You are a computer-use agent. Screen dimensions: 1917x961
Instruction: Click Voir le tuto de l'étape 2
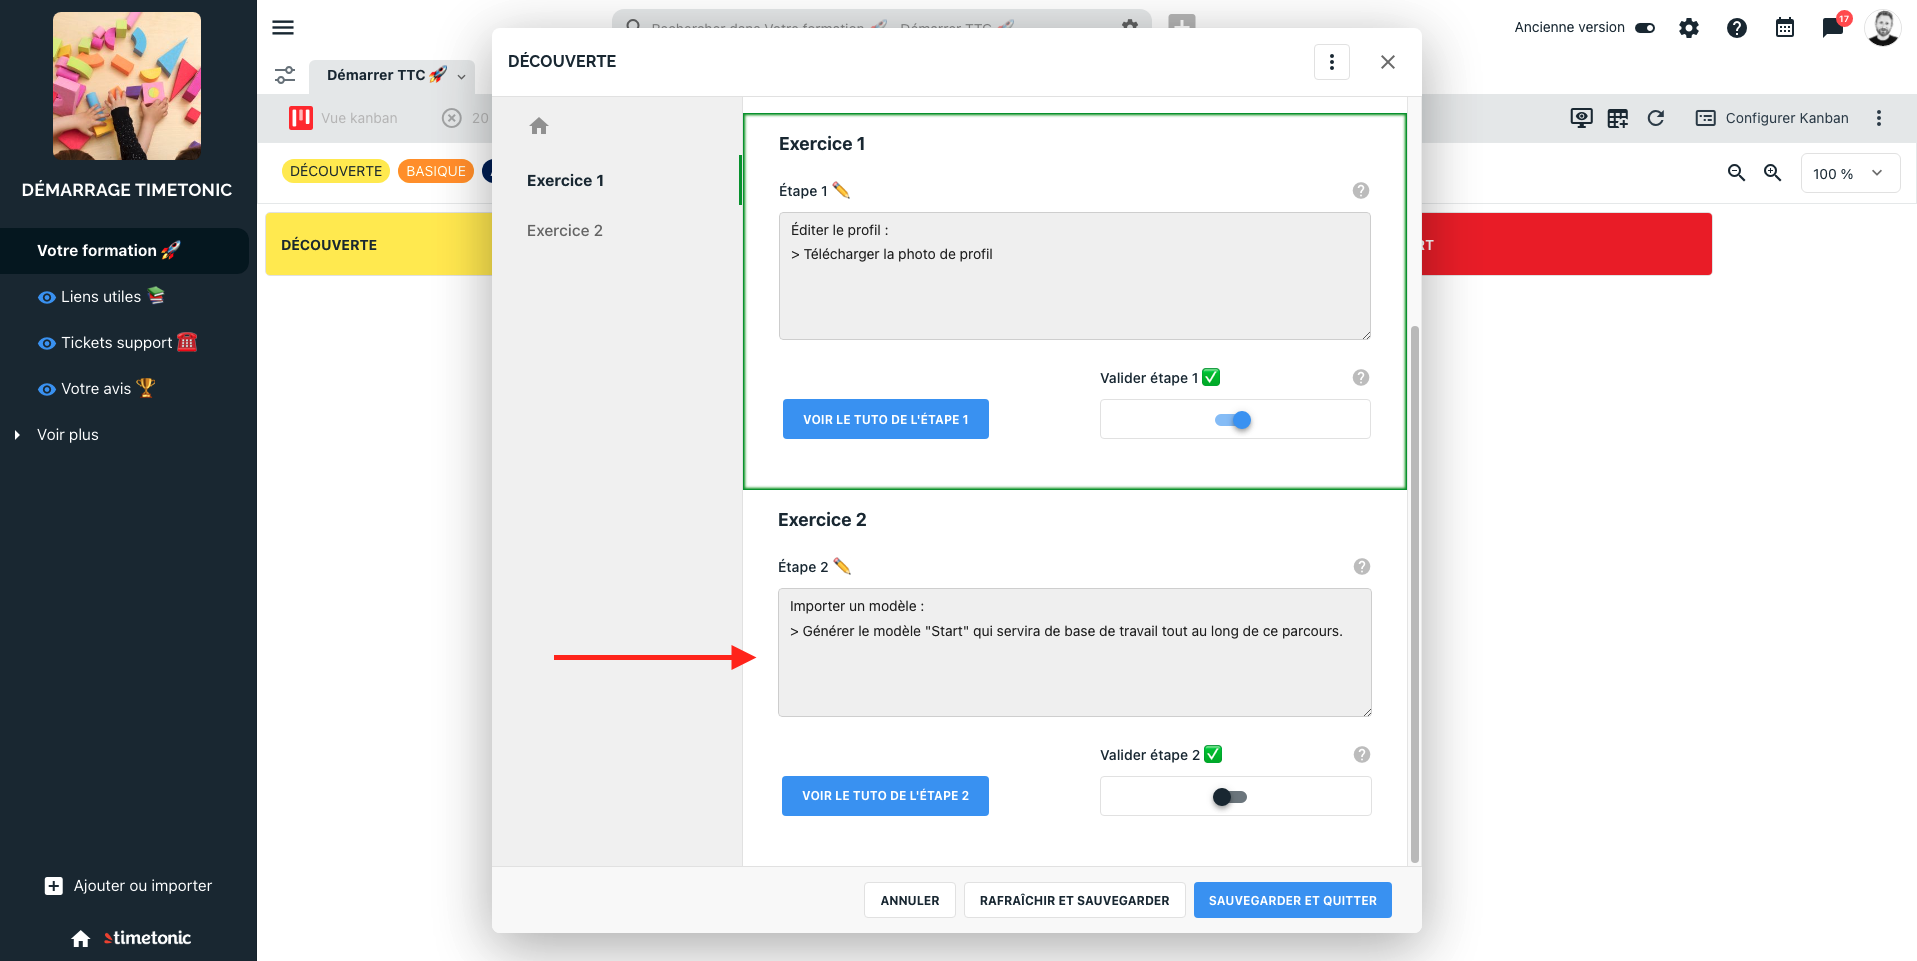[885, 796]
